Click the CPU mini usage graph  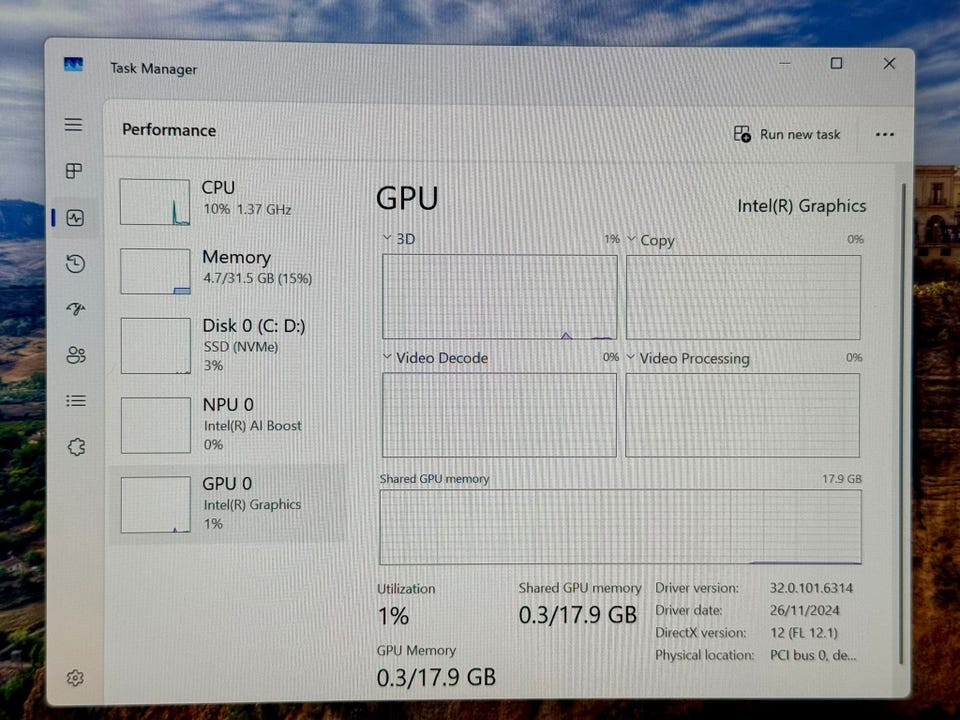click(x=155, y=202)
